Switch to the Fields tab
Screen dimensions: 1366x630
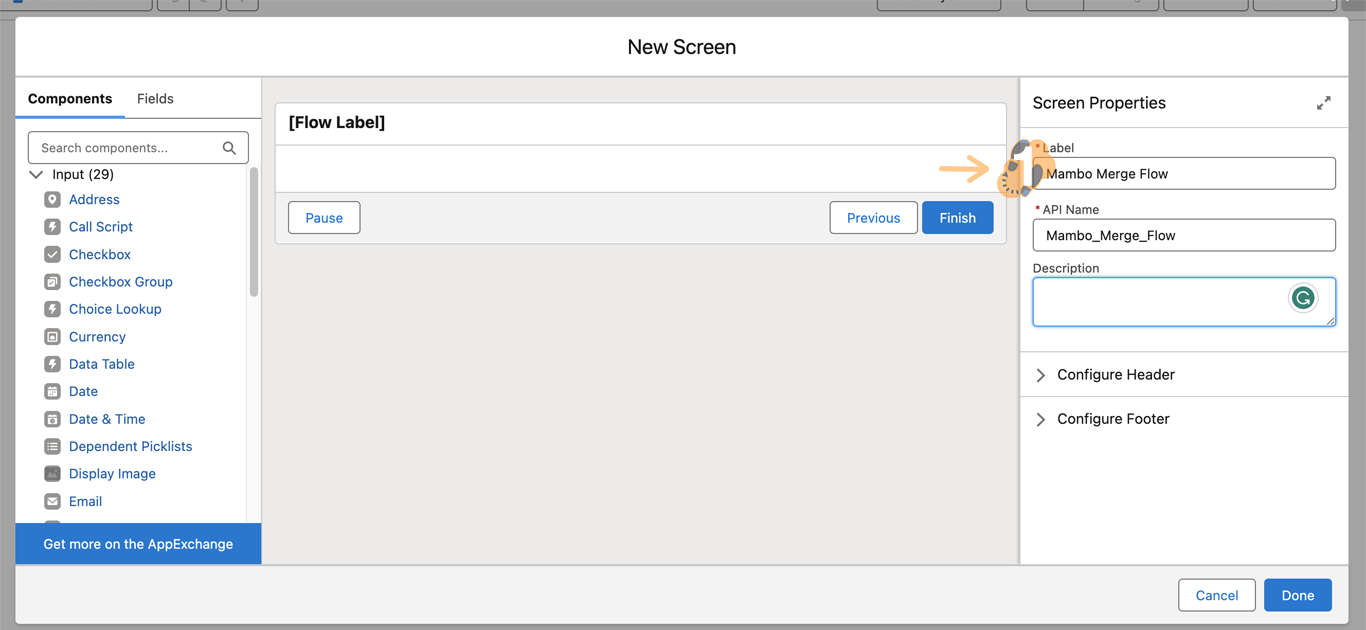click(x=155, y=99)
